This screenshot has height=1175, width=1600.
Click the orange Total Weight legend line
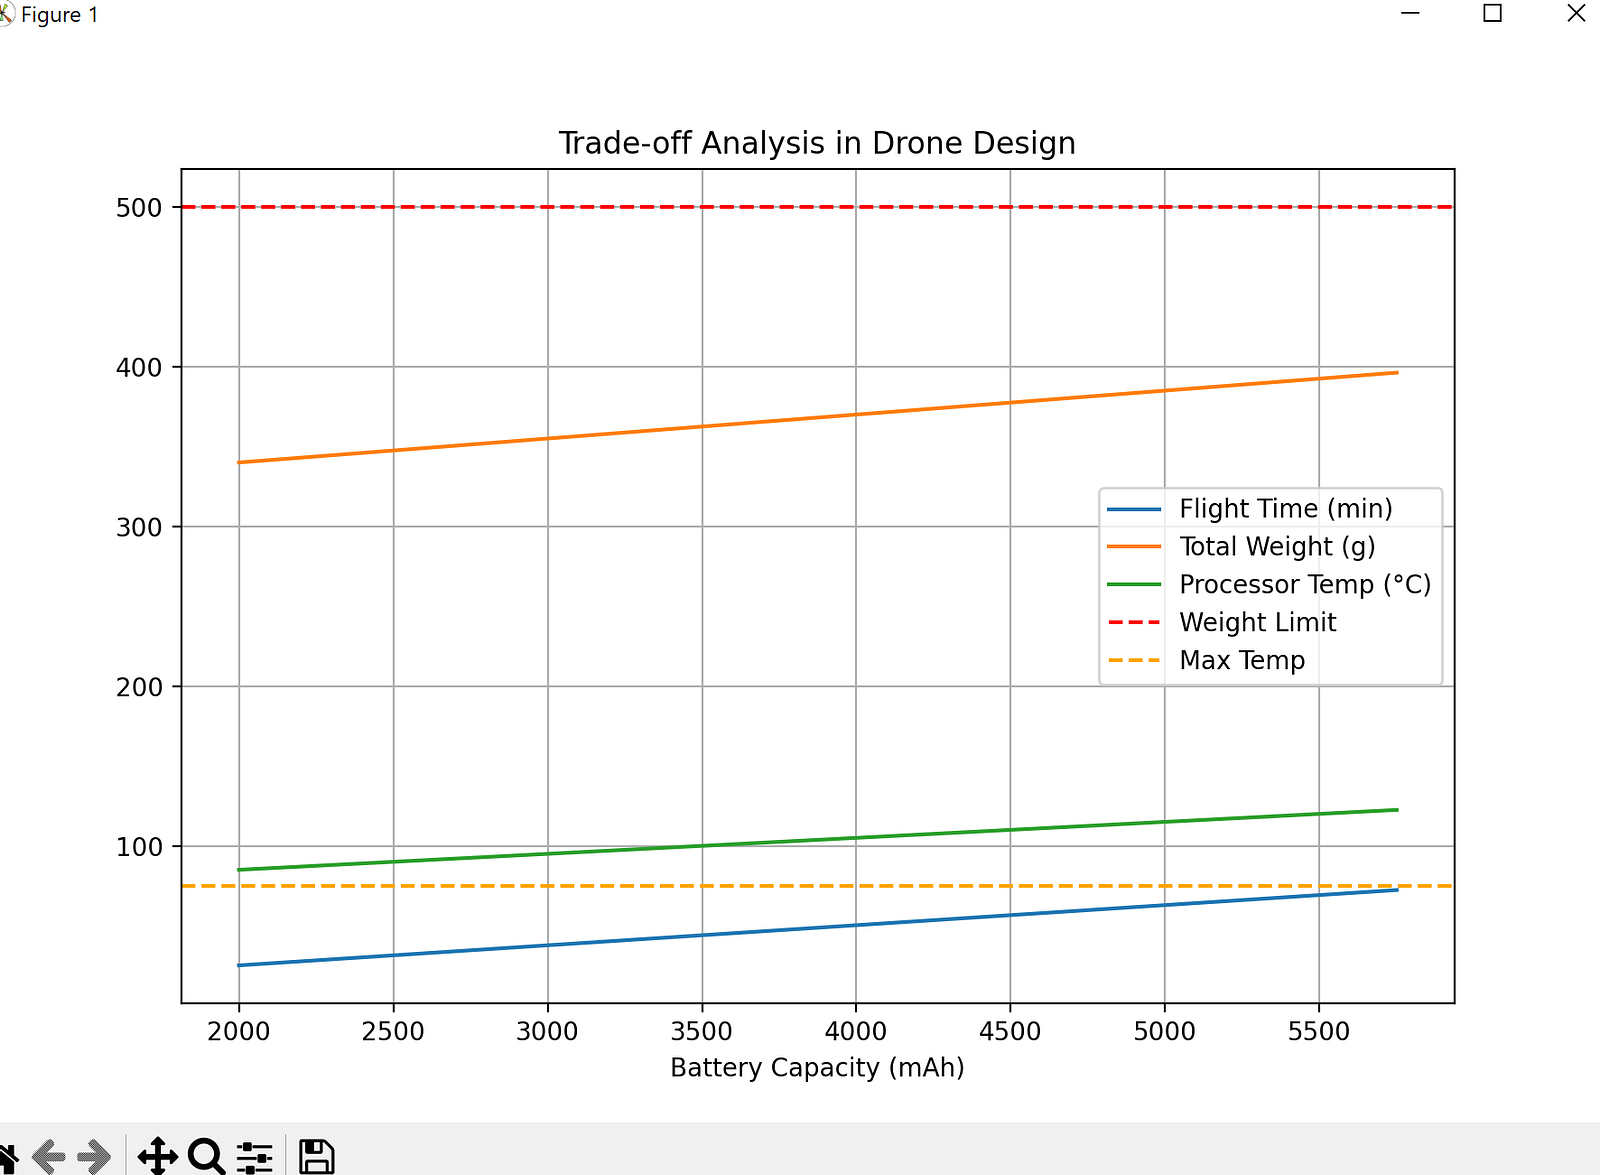1134,547
